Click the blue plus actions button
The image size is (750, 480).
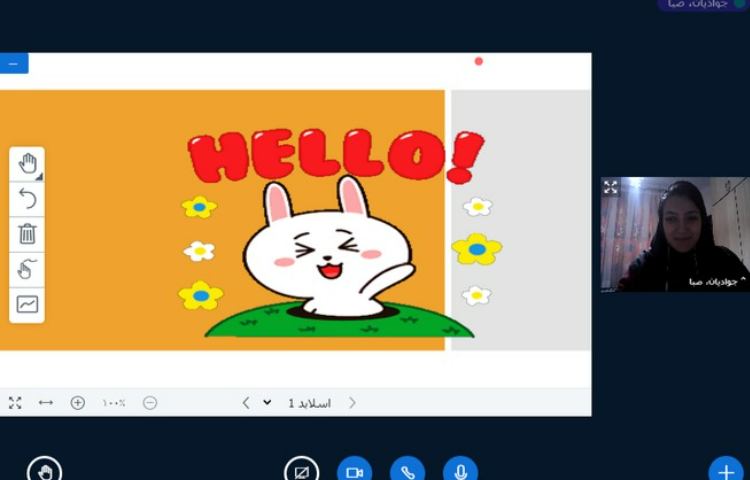point(726,471)
